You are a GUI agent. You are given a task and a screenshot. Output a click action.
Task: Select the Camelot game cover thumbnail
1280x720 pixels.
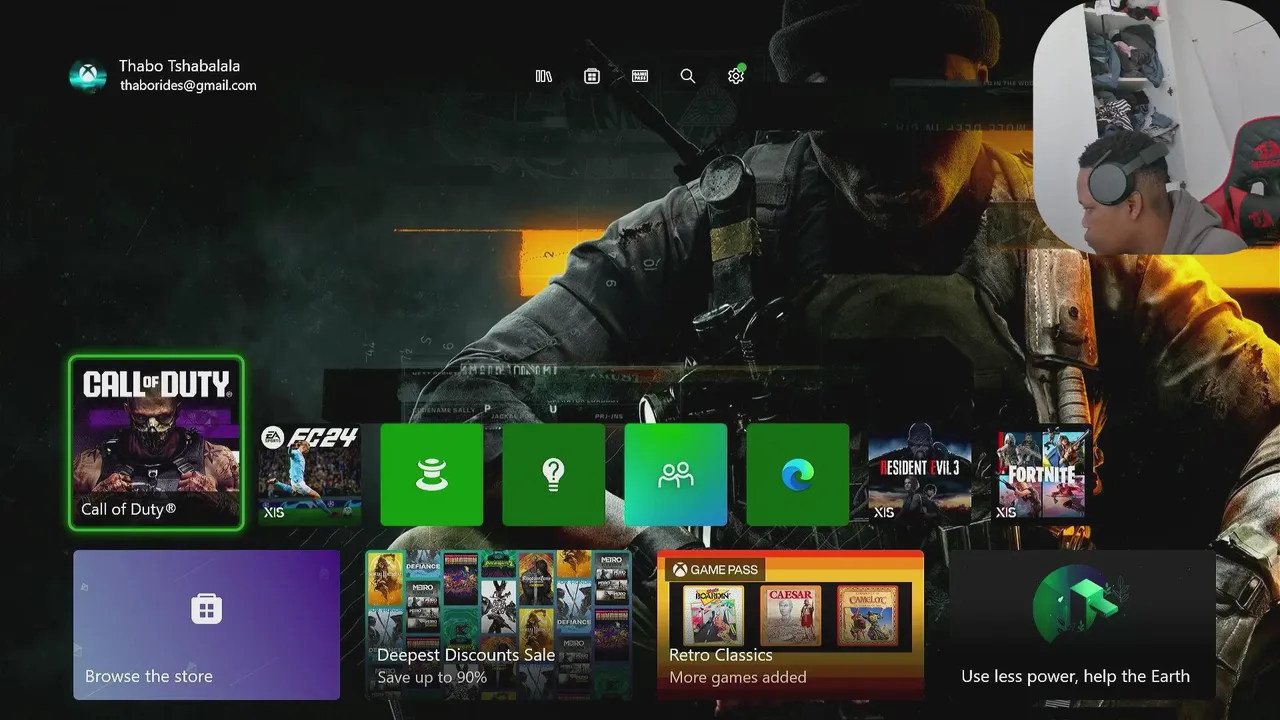867,616
